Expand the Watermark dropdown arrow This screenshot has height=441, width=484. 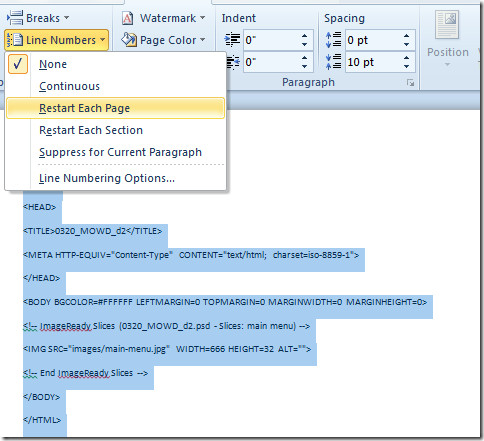pos(202,17)
